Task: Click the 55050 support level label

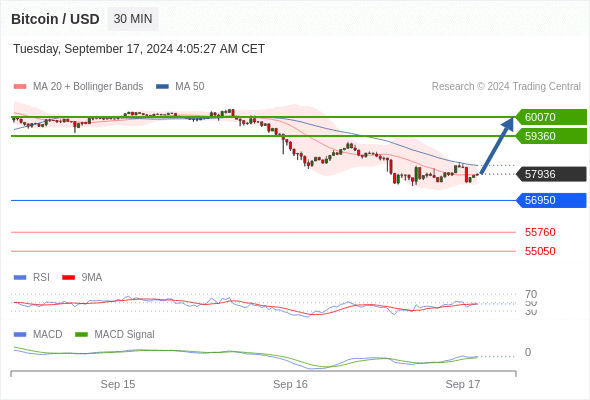Action: (x=540, y=251)
